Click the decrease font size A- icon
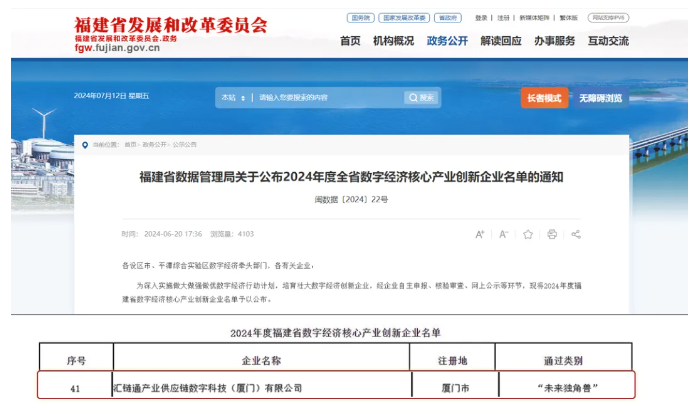Image resolution: width=693 pixels, height=409 pixels. tap(503, 234)
